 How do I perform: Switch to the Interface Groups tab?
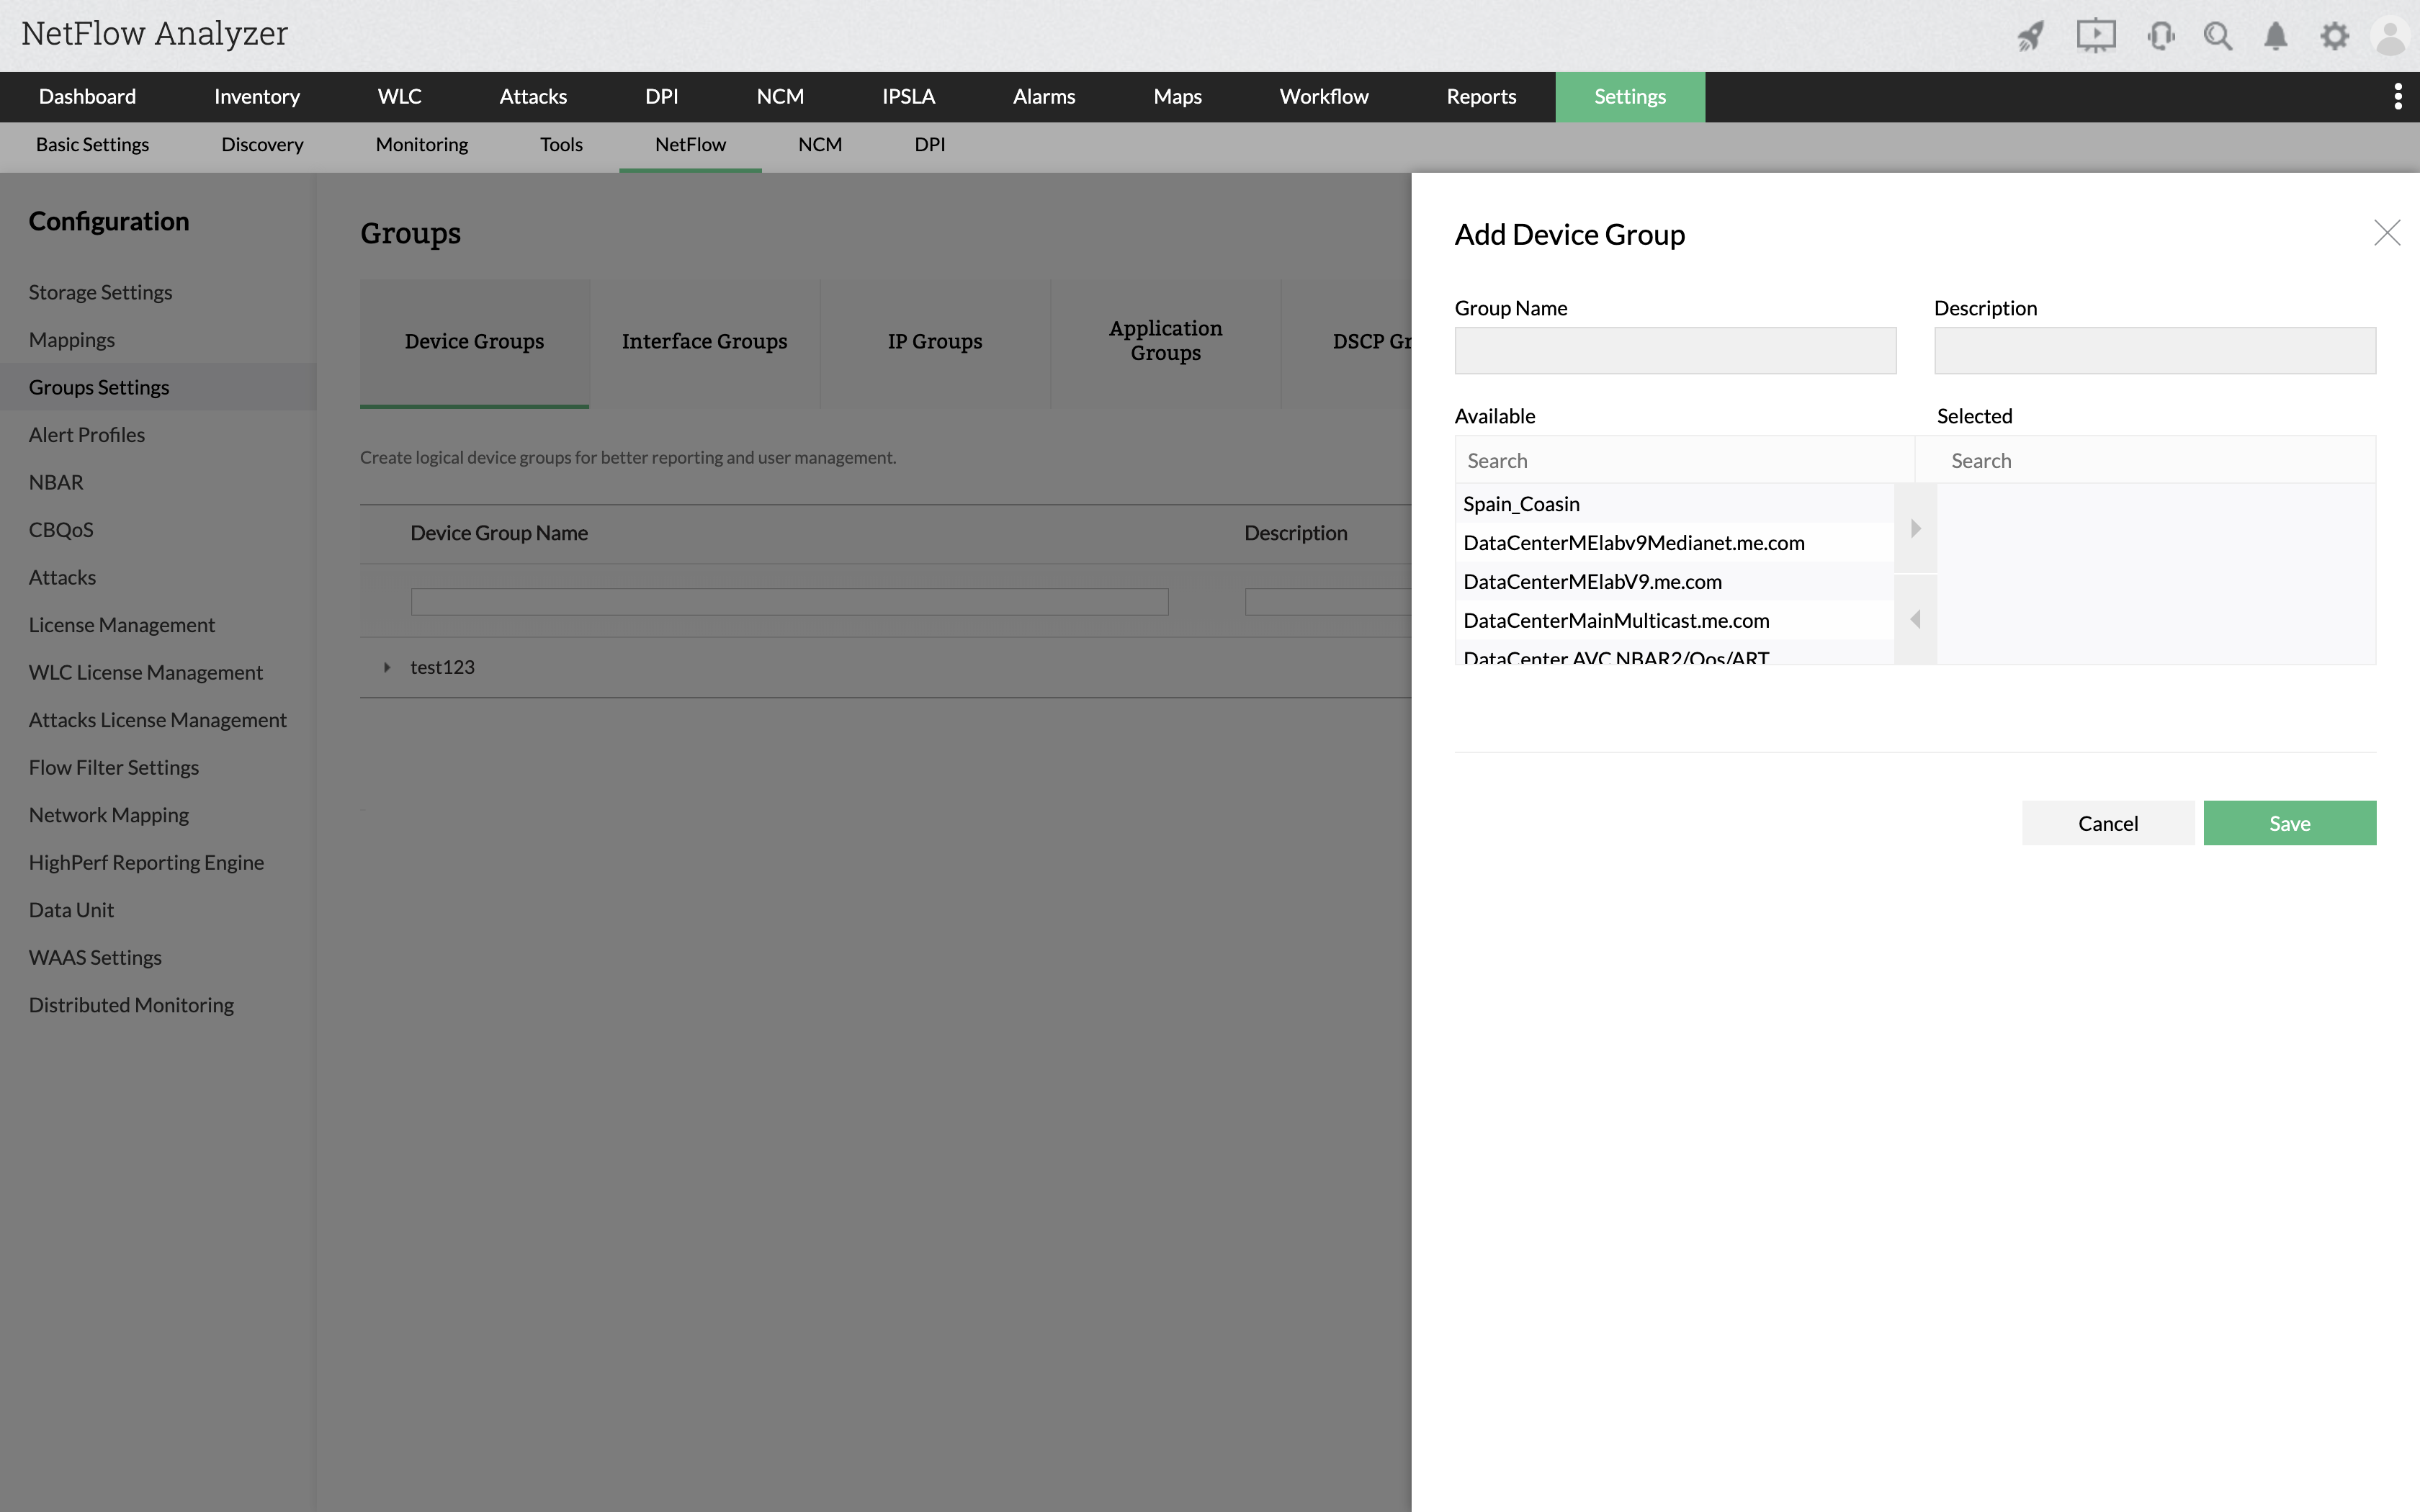tap(704, 342)
